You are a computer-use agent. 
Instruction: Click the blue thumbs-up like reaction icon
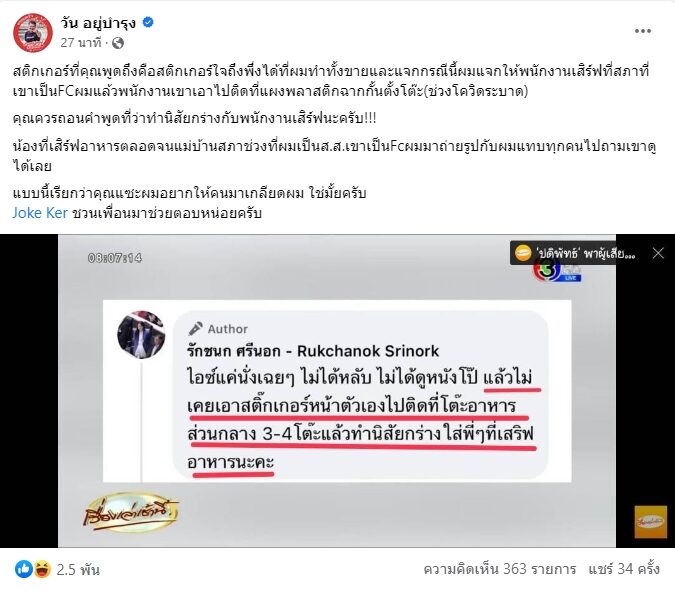tap(24, 569)
